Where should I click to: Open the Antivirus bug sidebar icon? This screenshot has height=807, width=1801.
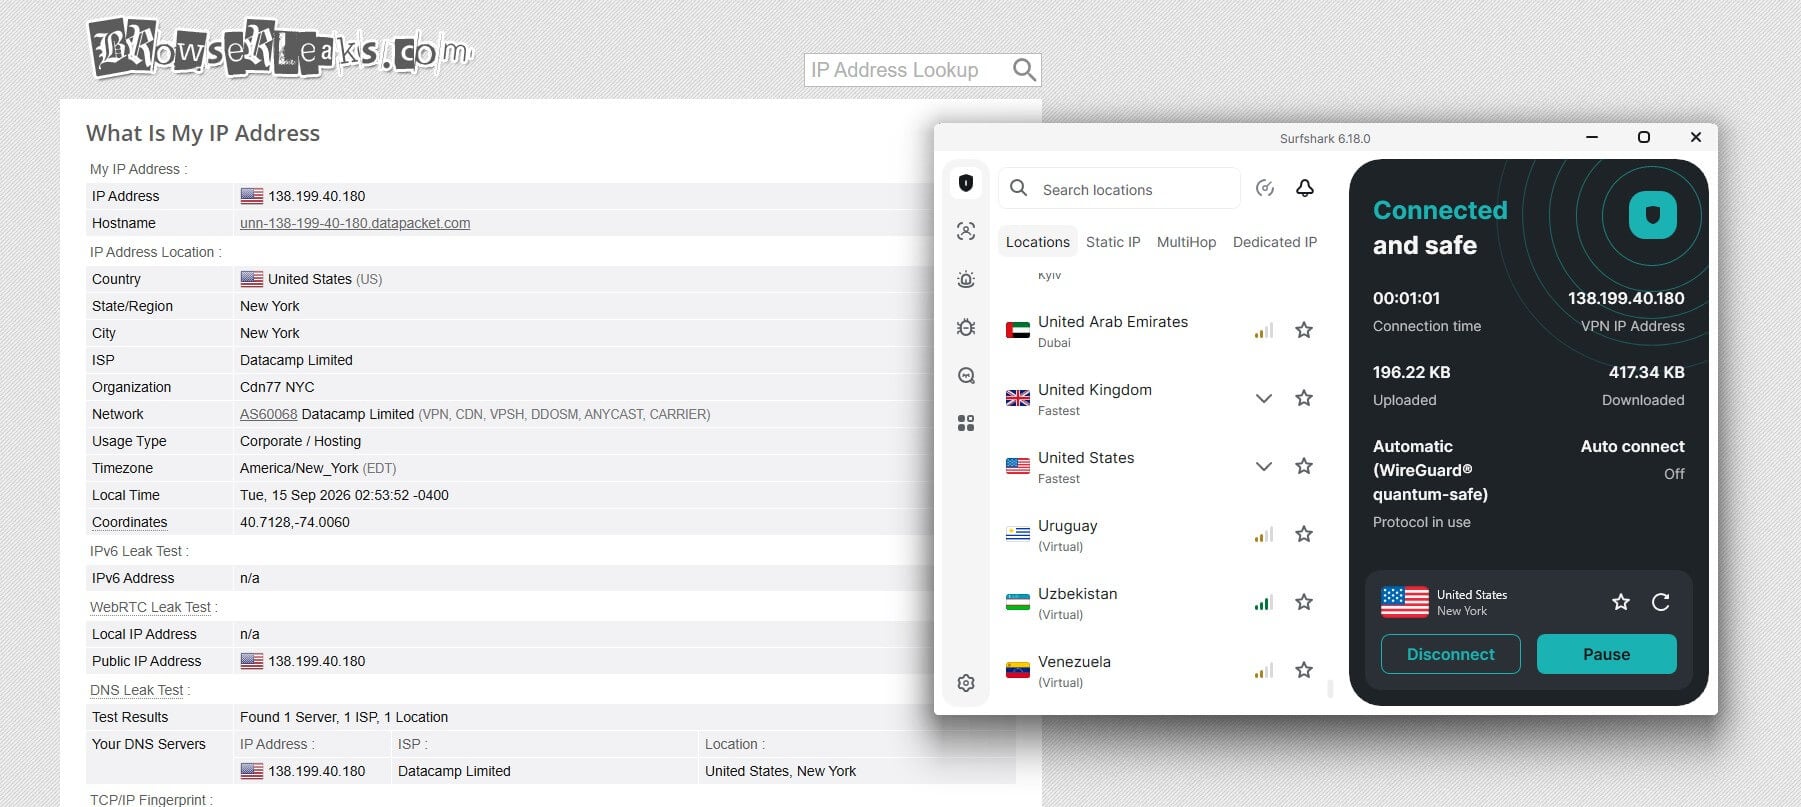click(966, 327)
